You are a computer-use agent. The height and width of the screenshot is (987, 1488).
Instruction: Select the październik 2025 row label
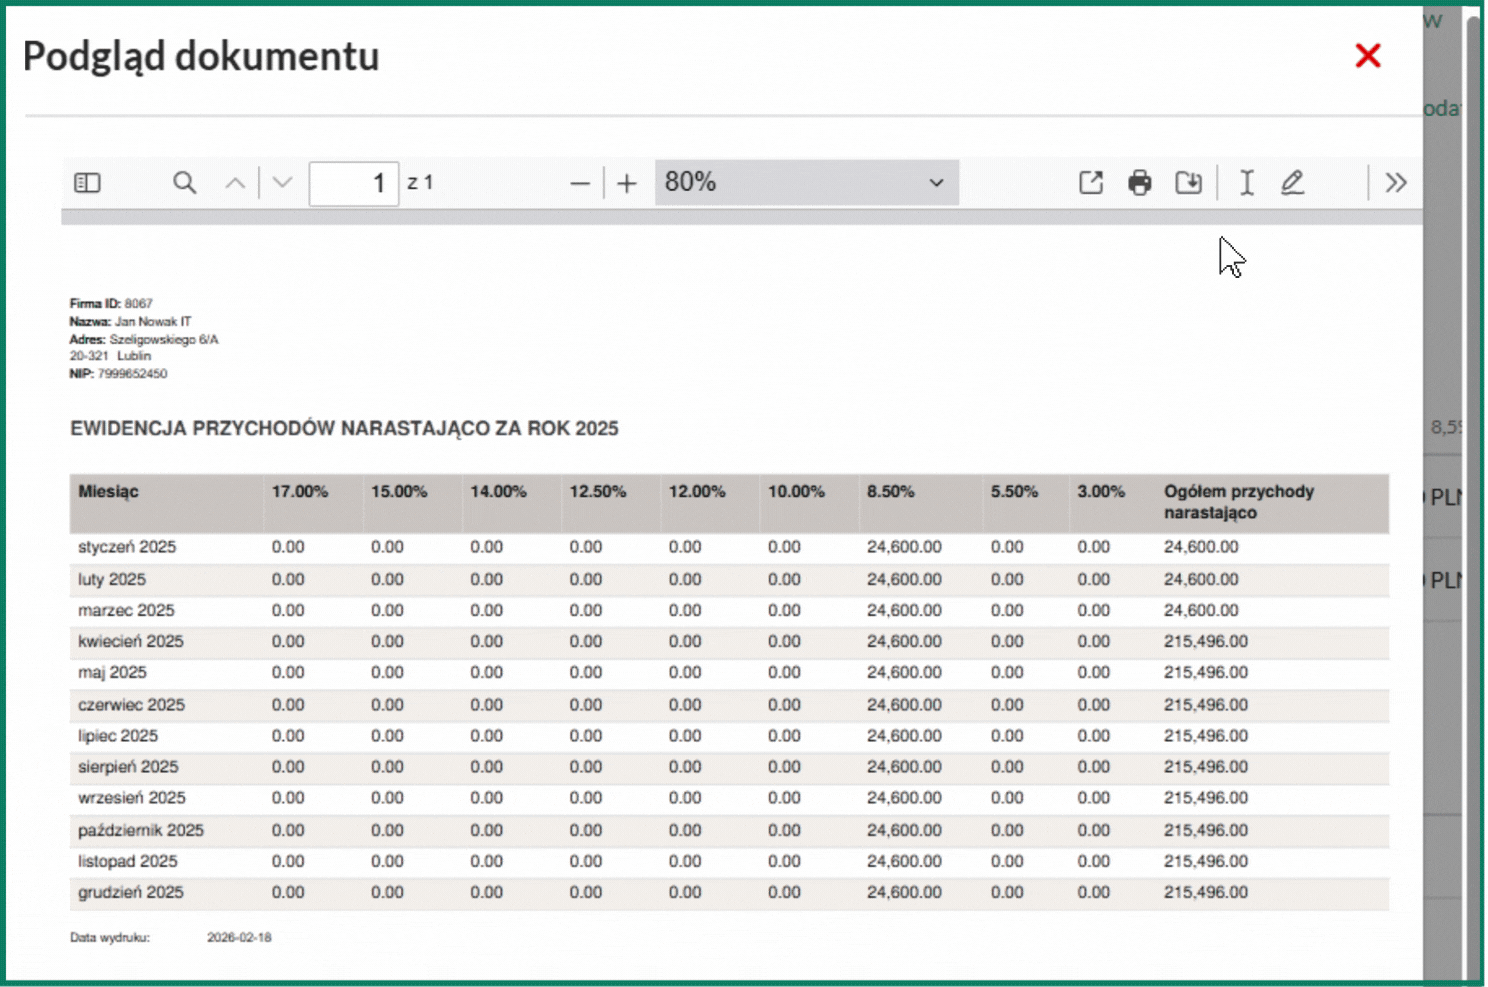coord(141,830)
